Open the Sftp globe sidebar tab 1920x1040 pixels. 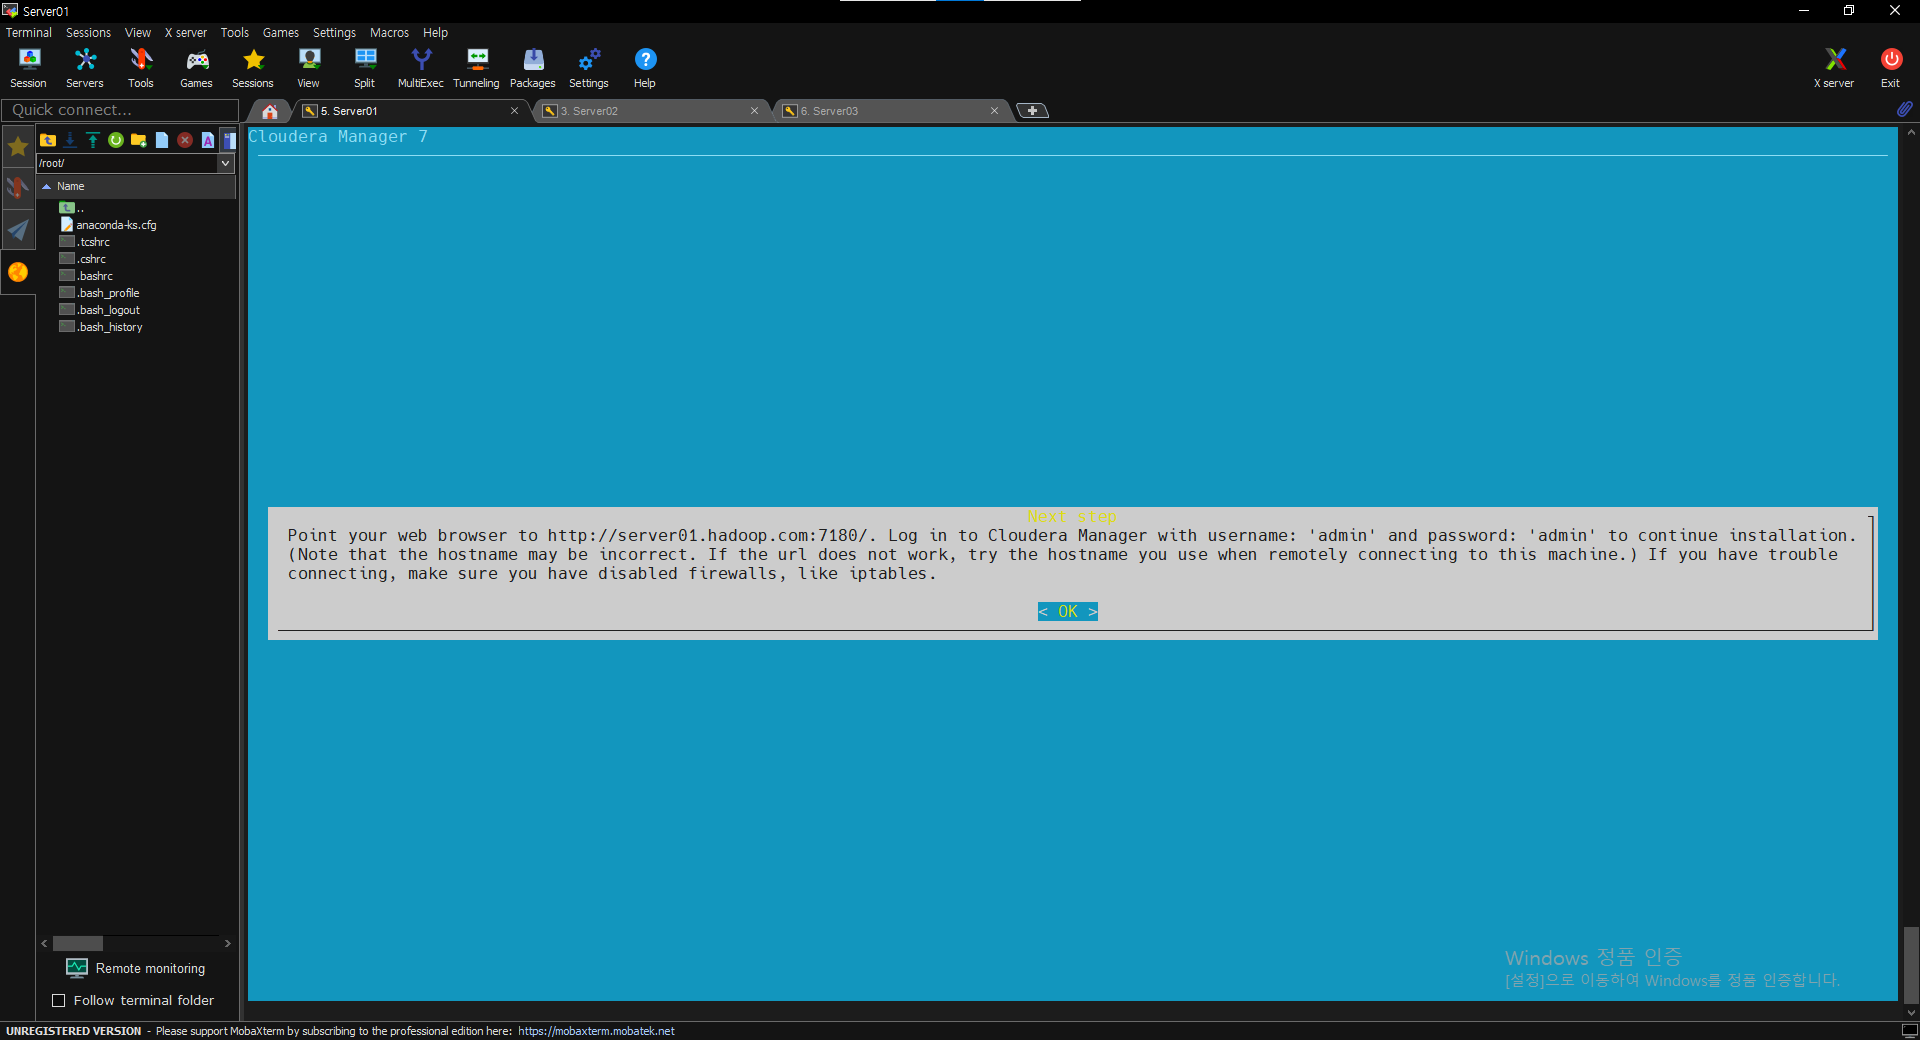tap(18, 272)
